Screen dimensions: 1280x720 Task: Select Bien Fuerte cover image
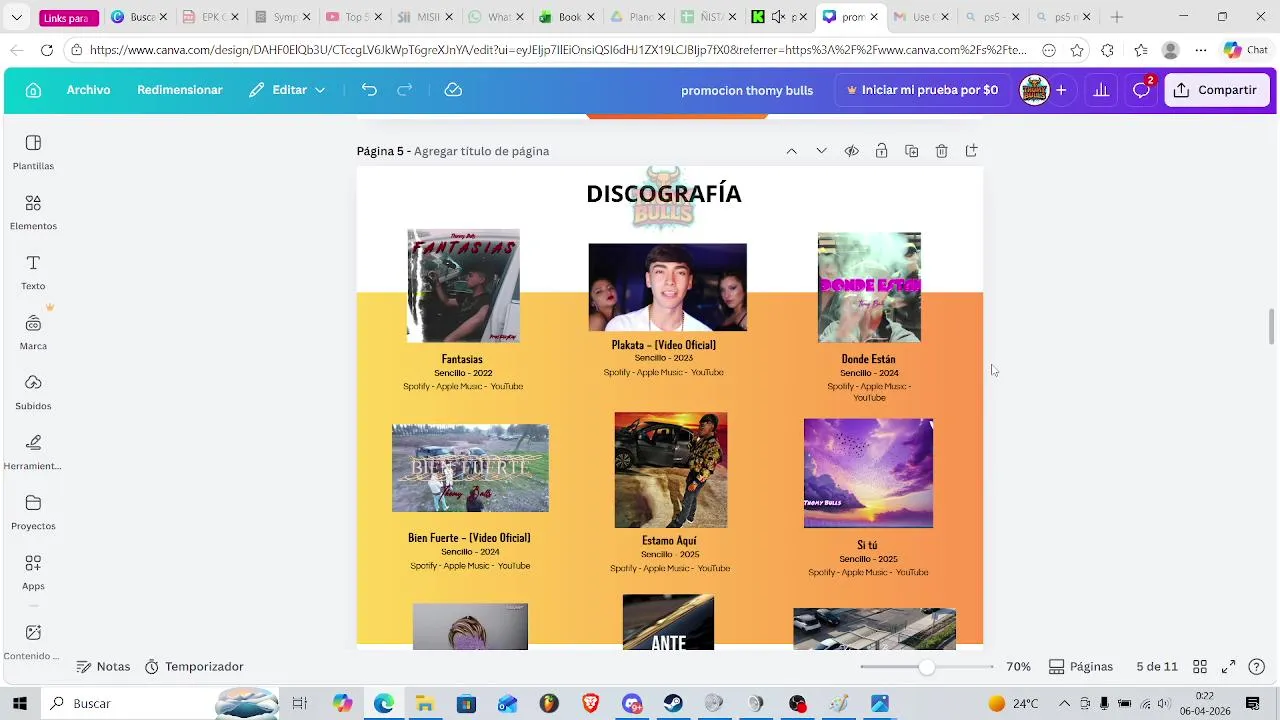click(470, 468)
